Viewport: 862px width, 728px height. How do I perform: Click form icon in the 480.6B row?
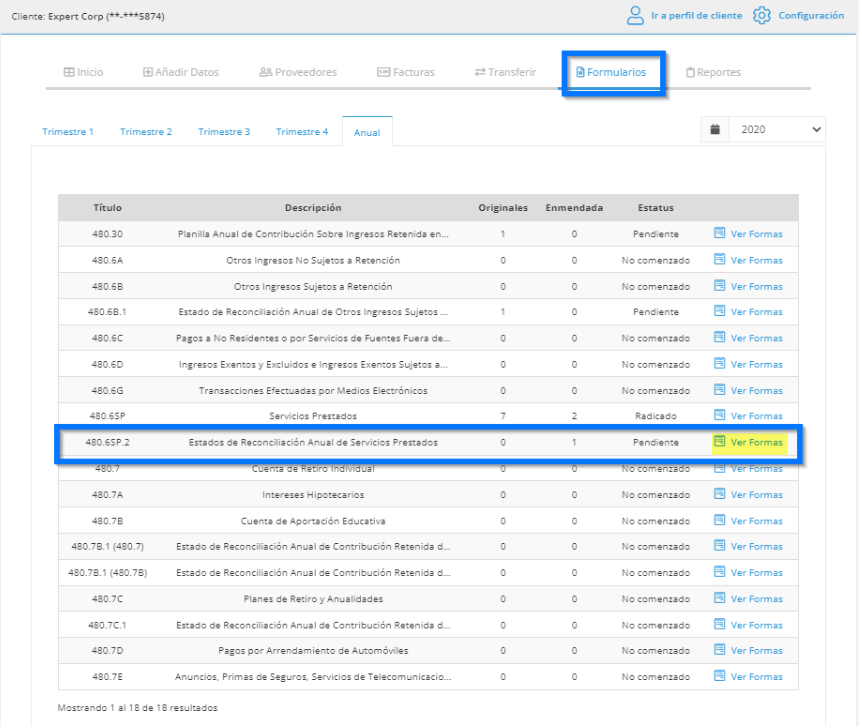(722, 285)
